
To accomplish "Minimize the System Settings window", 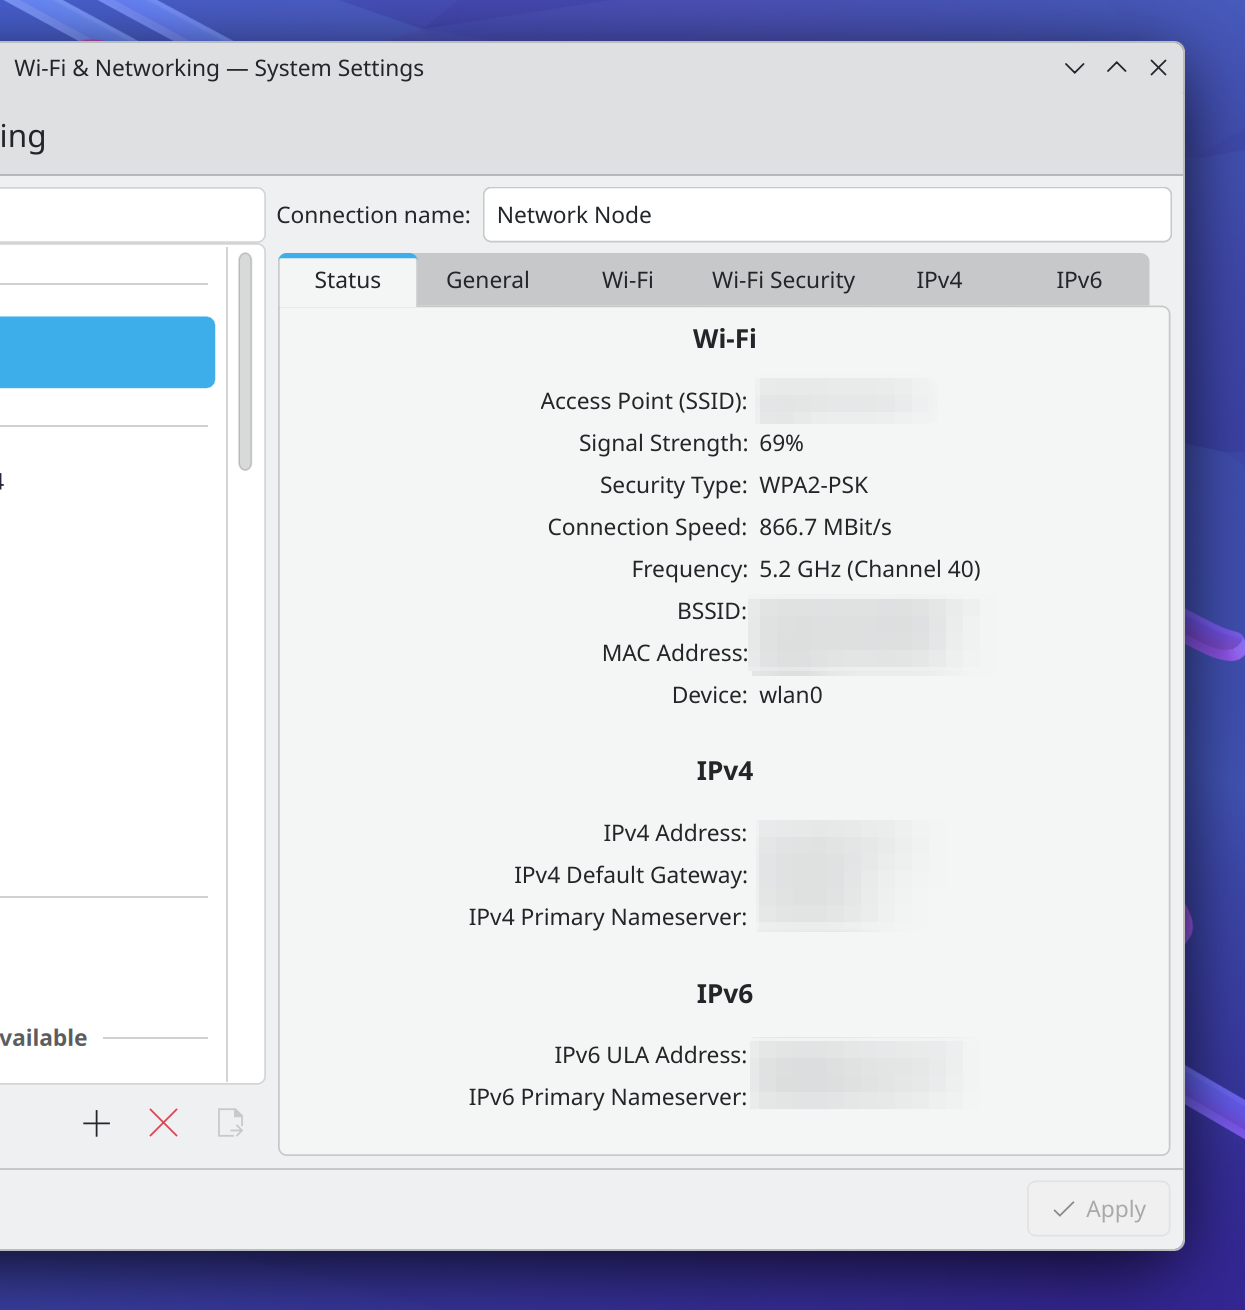I will [x=1074, y=68].
